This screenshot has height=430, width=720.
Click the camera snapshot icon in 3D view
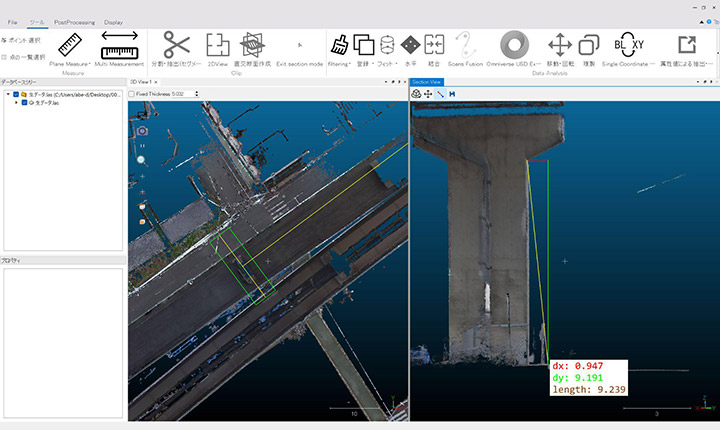pyautogui.click(x=142, y=131)
